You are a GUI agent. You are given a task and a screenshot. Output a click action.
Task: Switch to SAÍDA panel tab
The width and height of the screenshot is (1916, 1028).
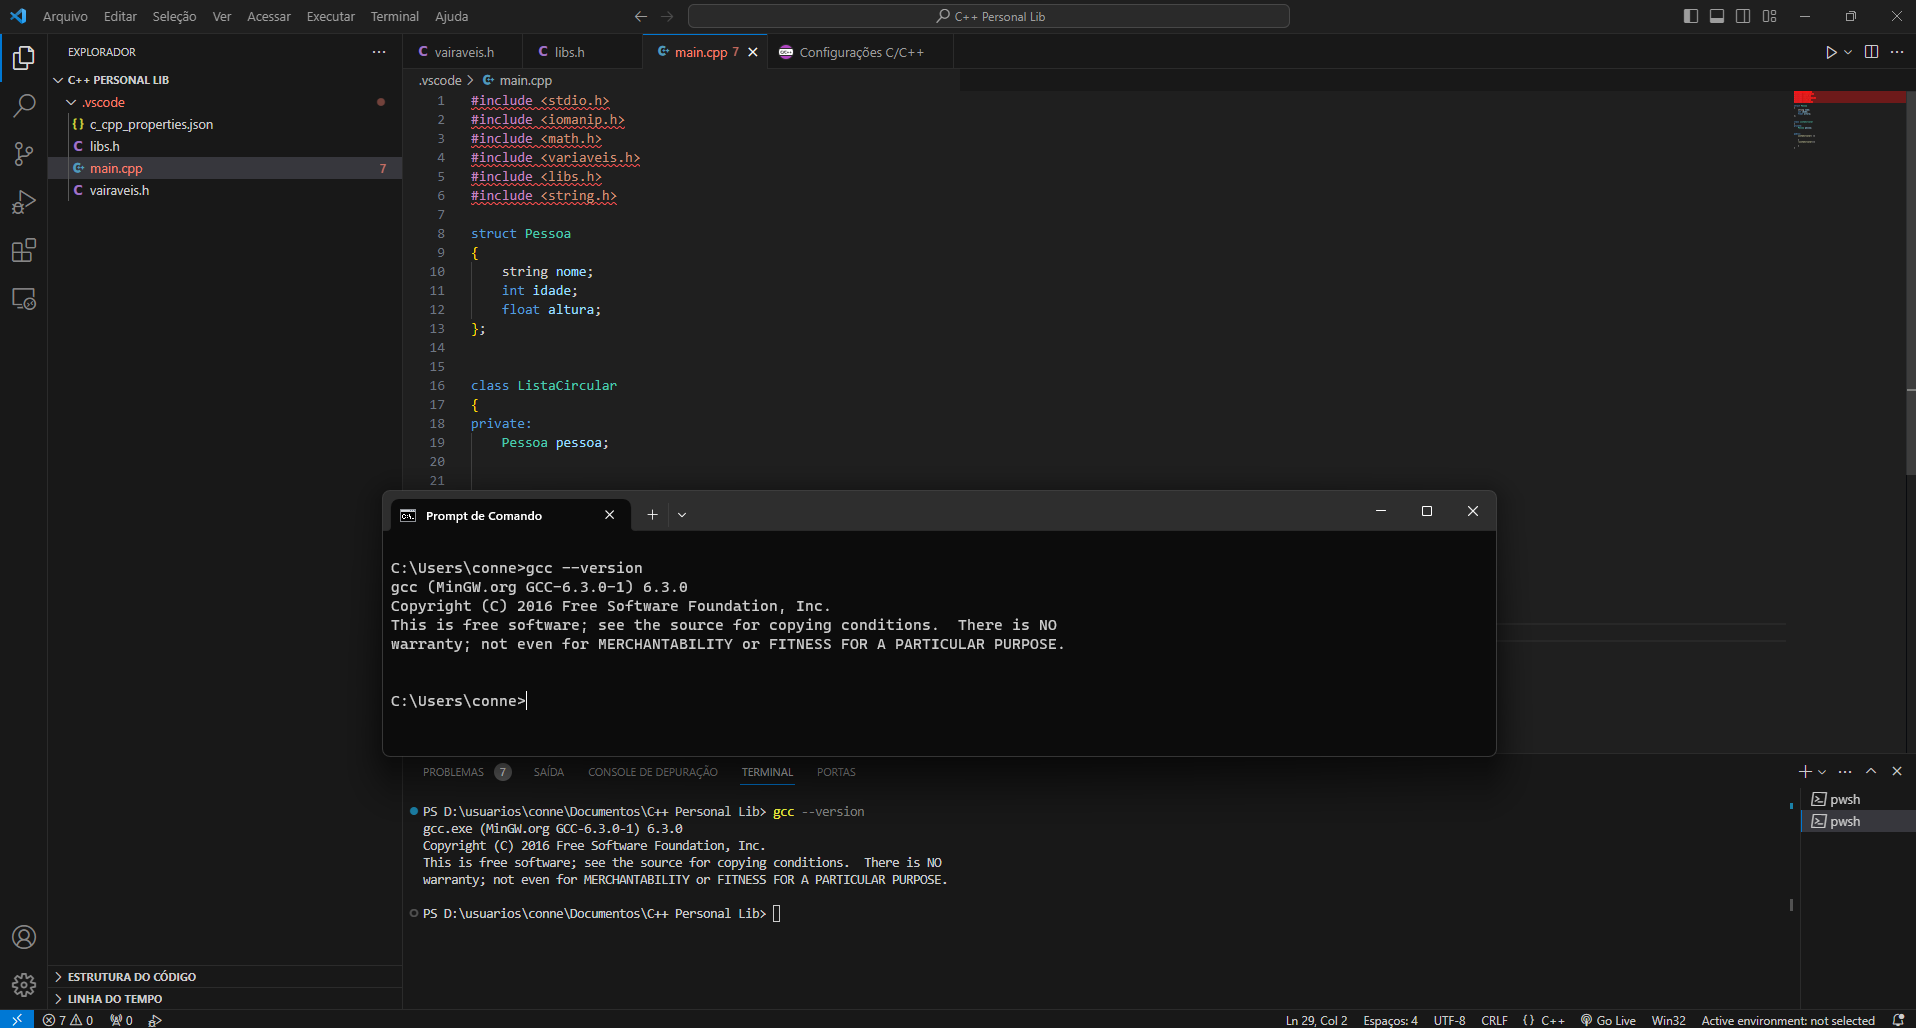coord(549,772)
